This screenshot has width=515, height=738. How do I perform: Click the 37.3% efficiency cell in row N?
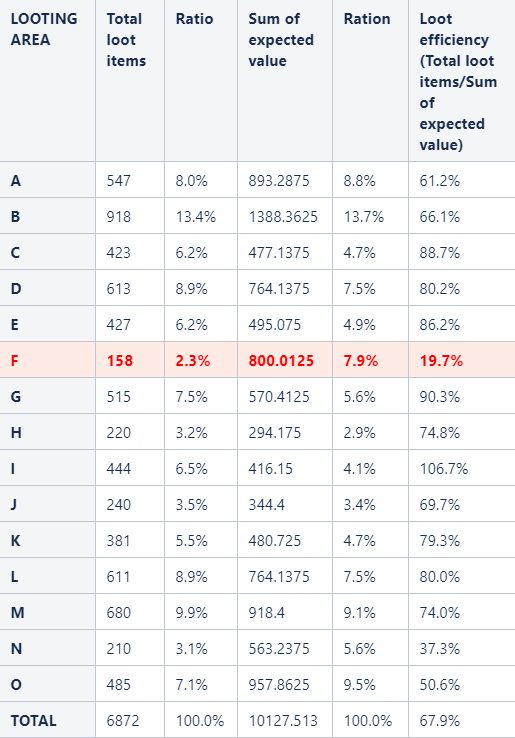point(440,649)
